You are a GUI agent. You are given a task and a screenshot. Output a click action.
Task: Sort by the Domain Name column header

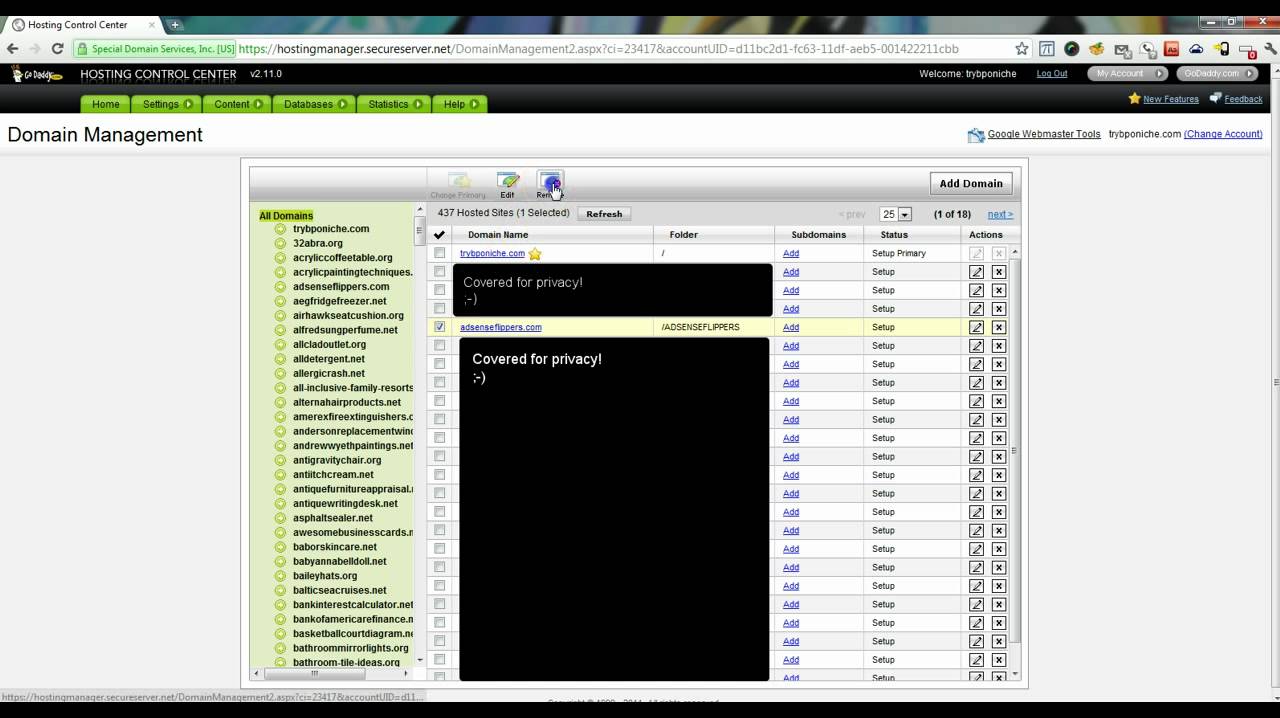pyautogui.click(x=498, y=235)
